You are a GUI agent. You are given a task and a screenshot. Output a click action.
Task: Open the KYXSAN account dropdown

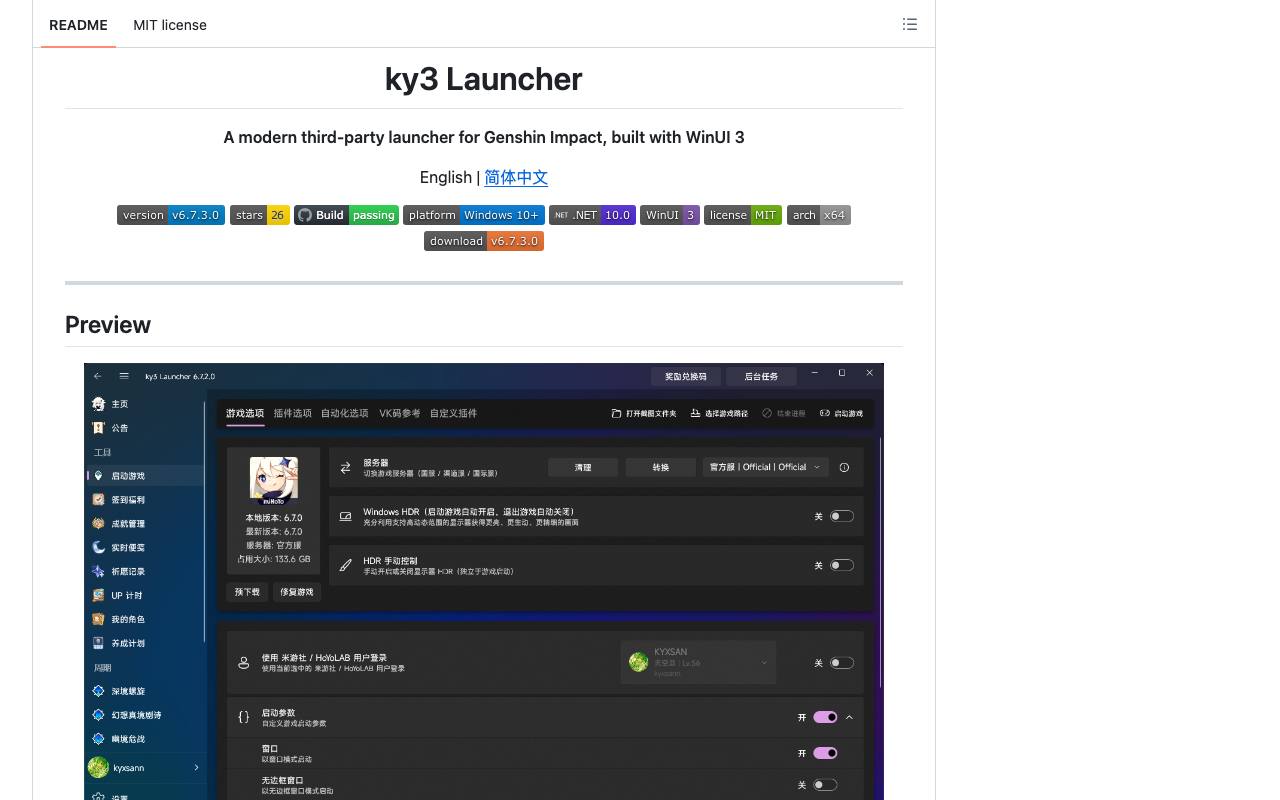(x=698, y=662)
